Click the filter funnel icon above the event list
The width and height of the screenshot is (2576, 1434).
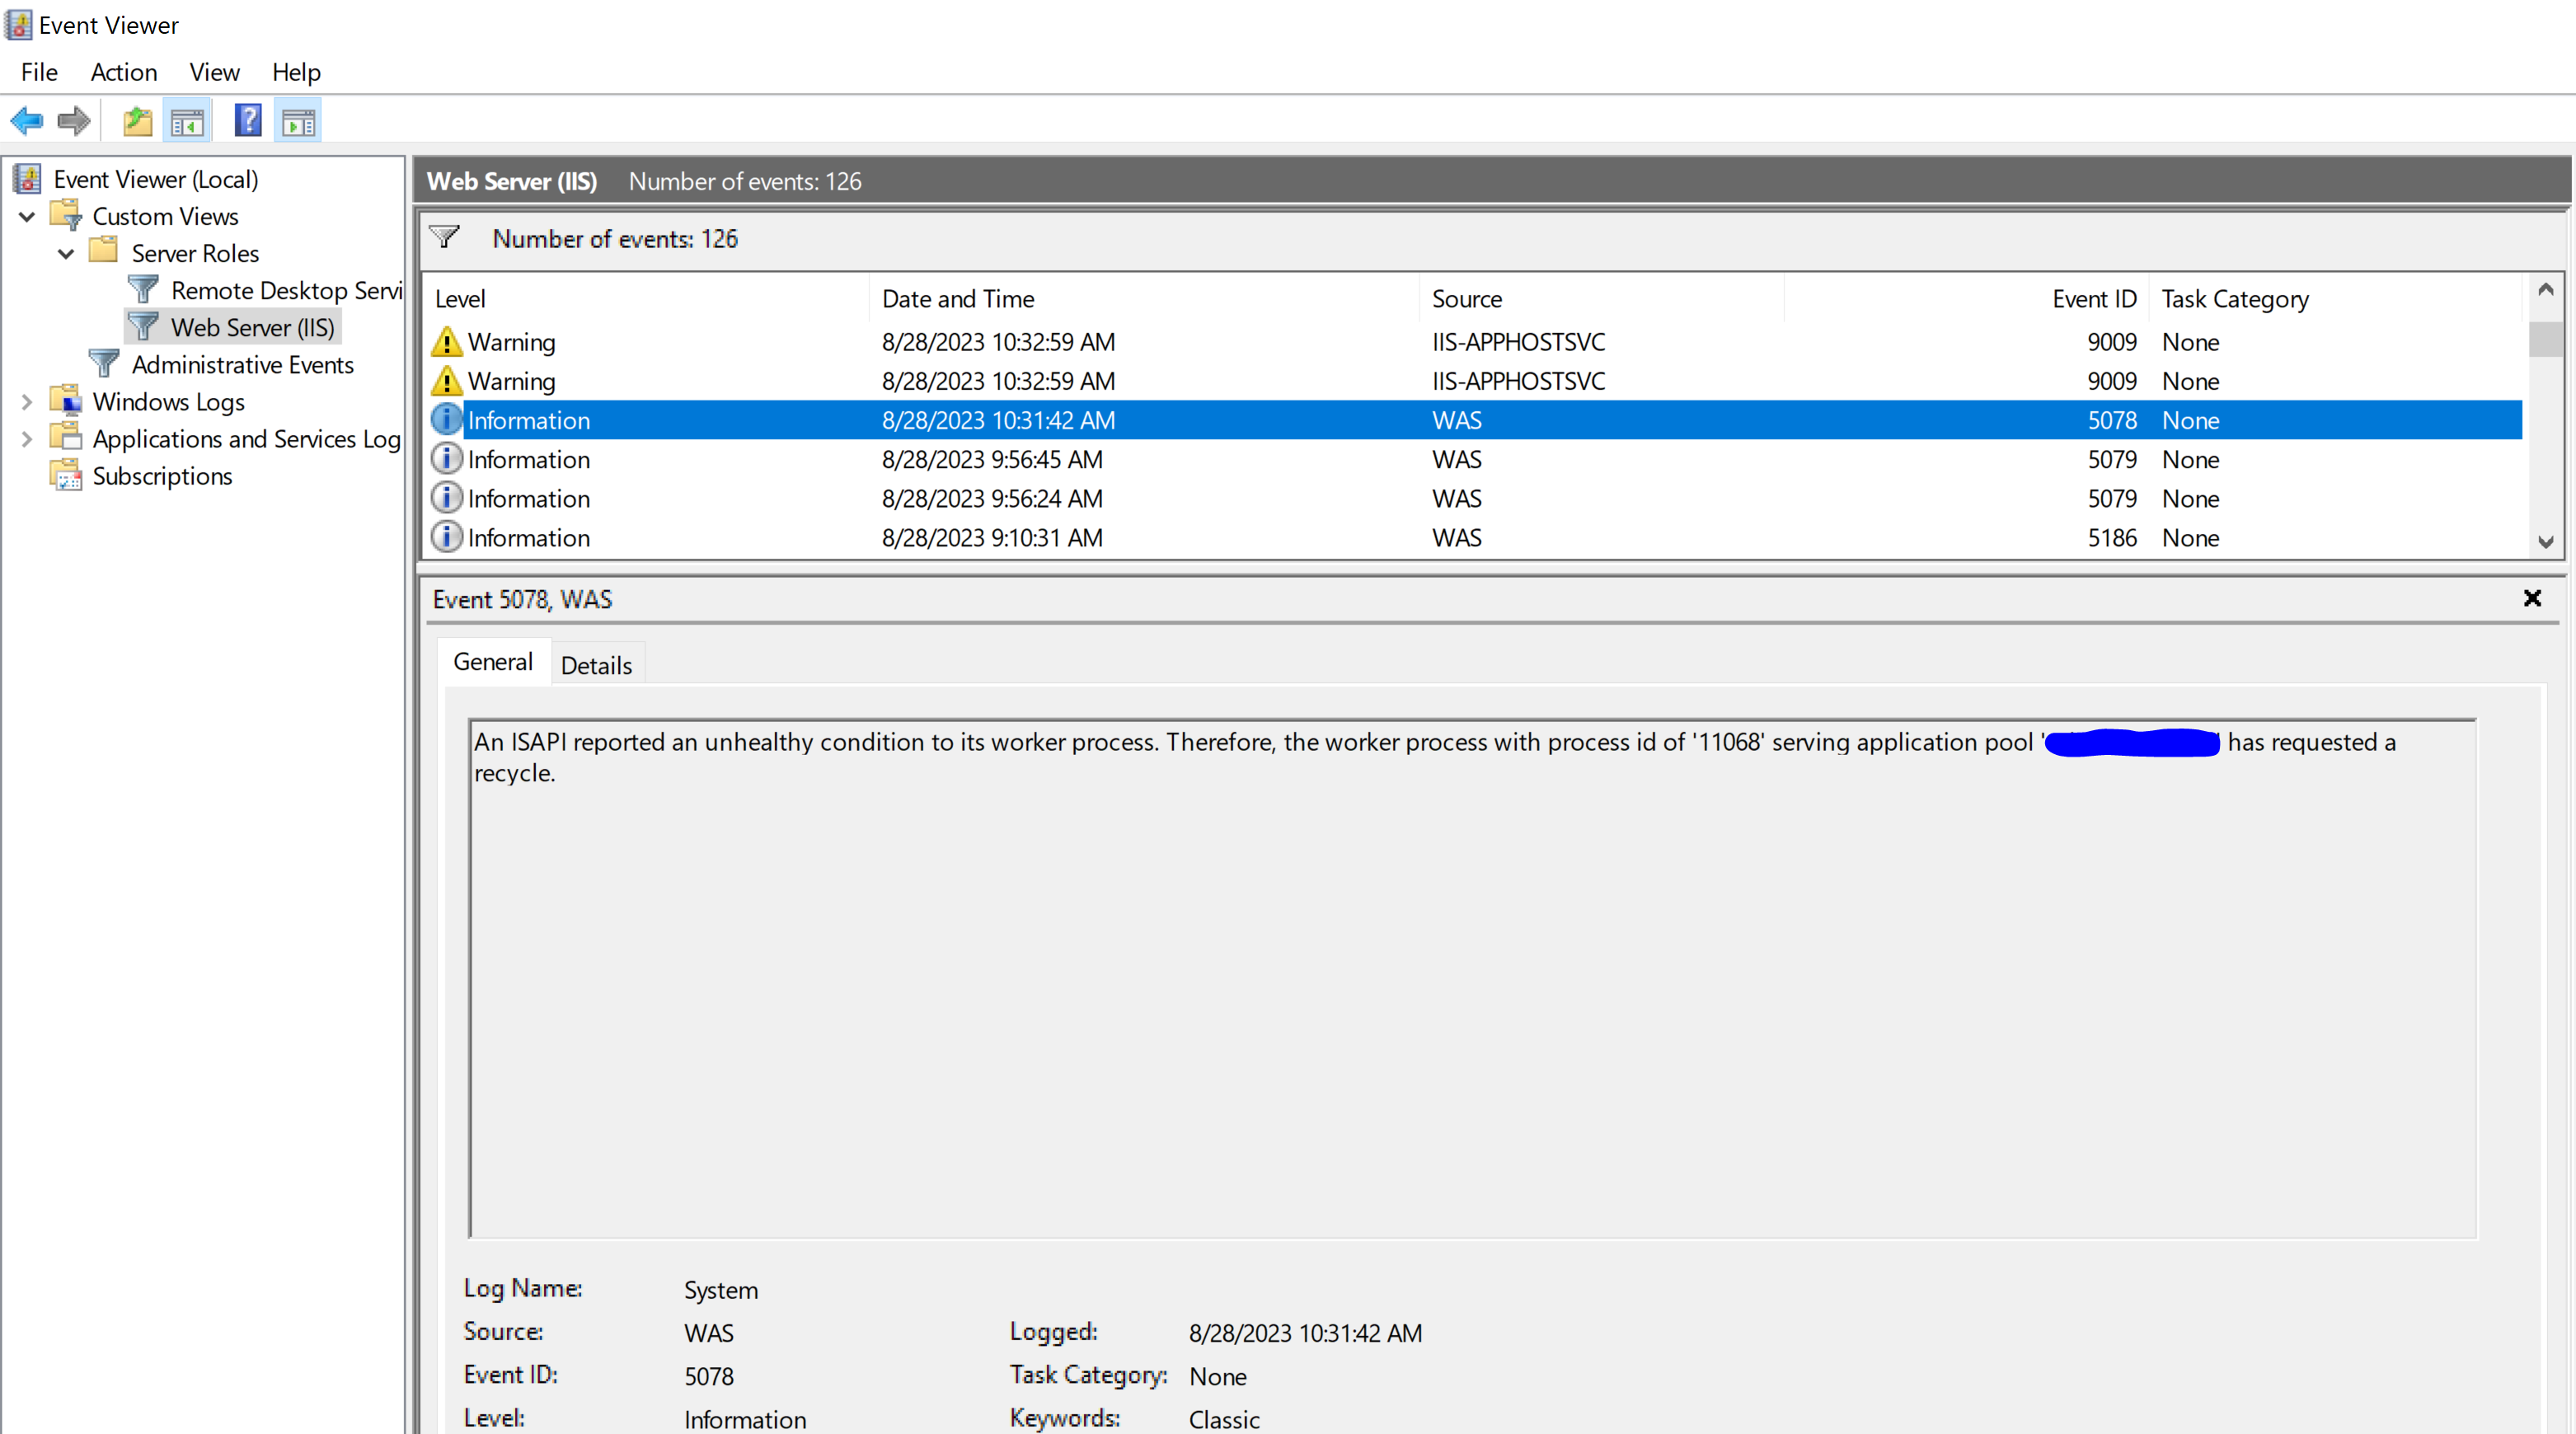coord(444,238)
